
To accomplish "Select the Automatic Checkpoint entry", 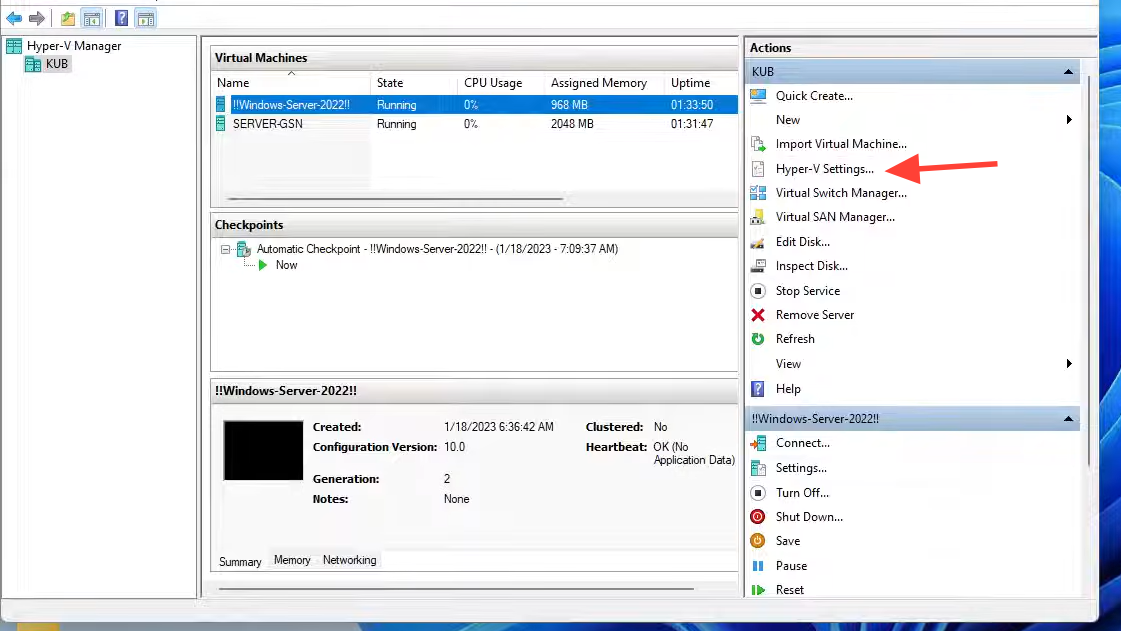I will pyautogui.click(x=437, y=249).
